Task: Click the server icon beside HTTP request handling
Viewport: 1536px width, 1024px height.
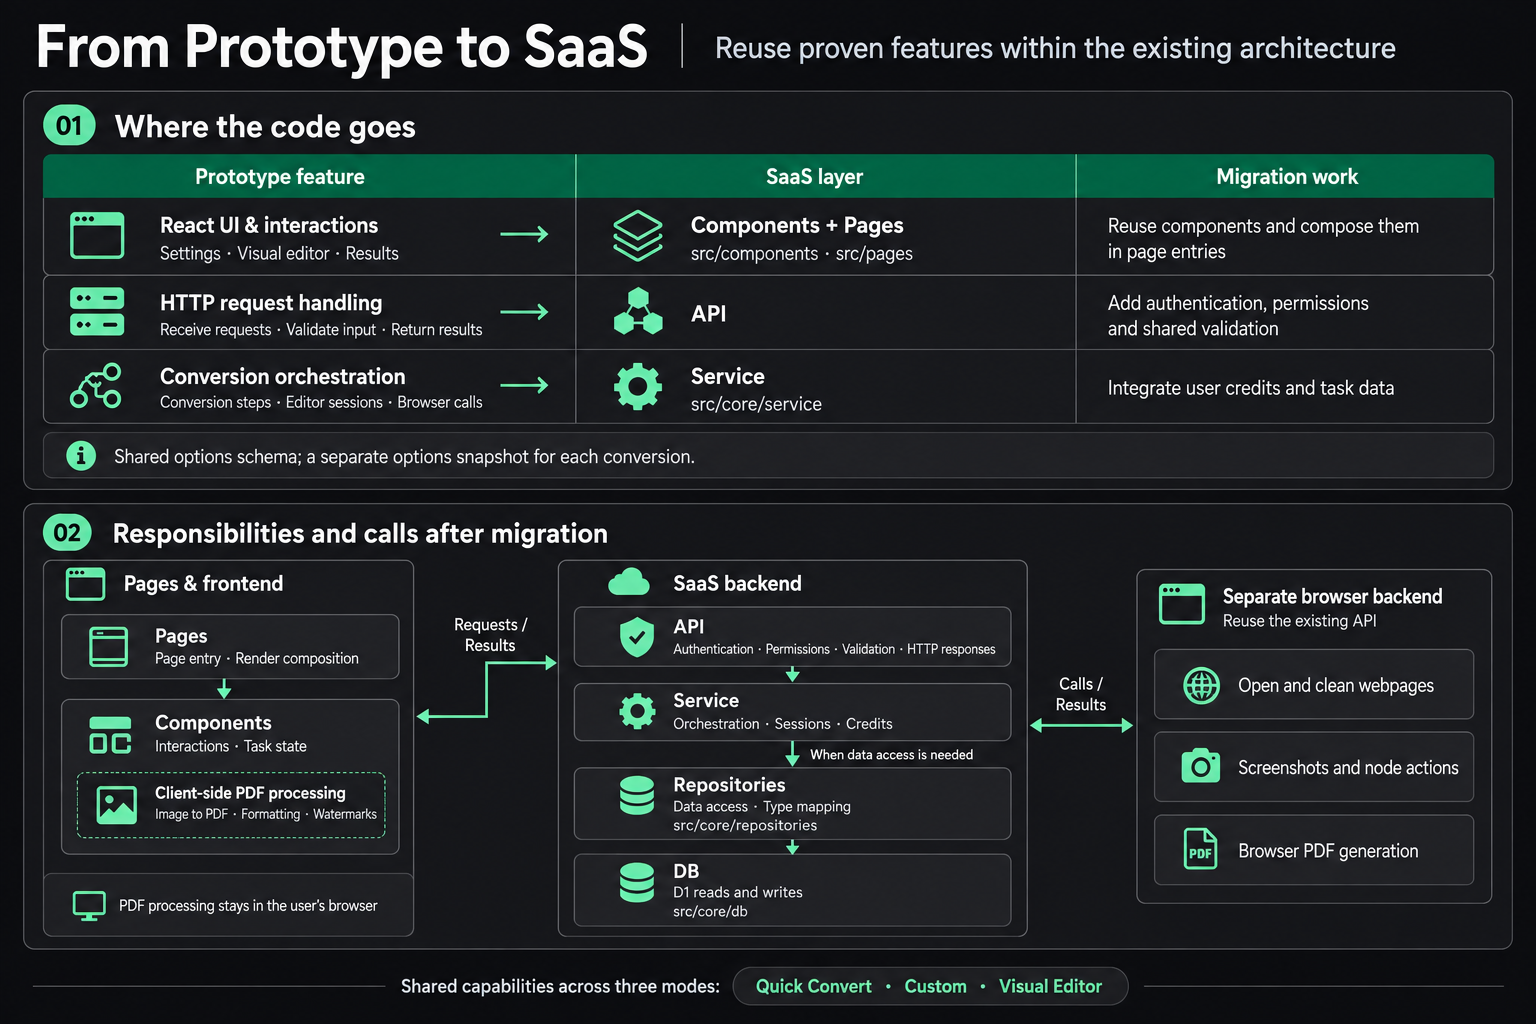Action: tap(97, 311)
